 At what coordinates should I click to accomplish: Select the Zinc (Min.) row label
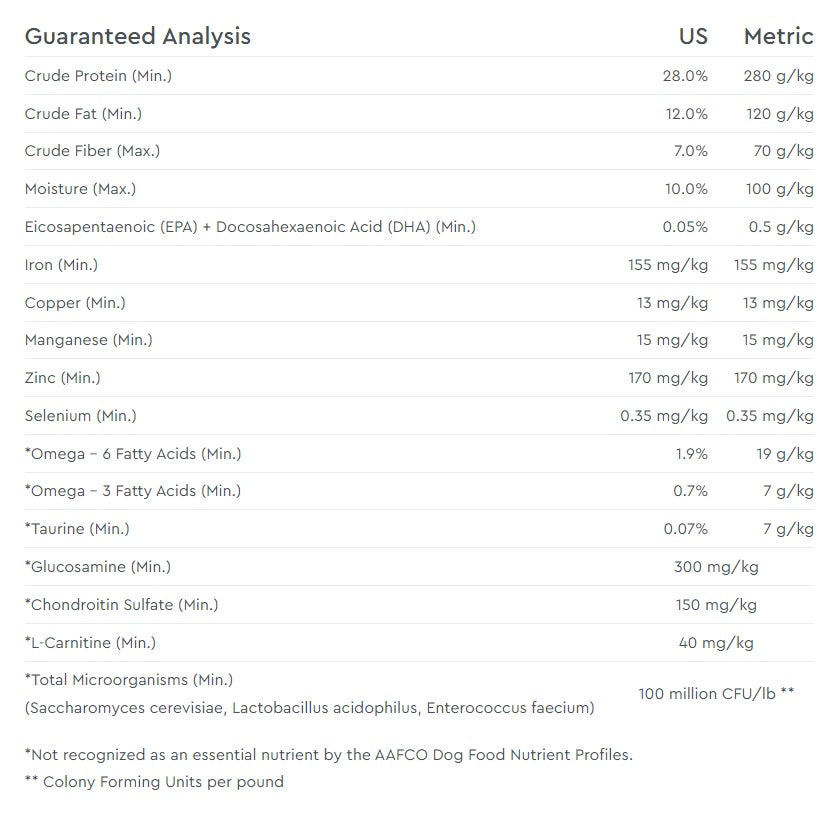(x=62, y=378)
